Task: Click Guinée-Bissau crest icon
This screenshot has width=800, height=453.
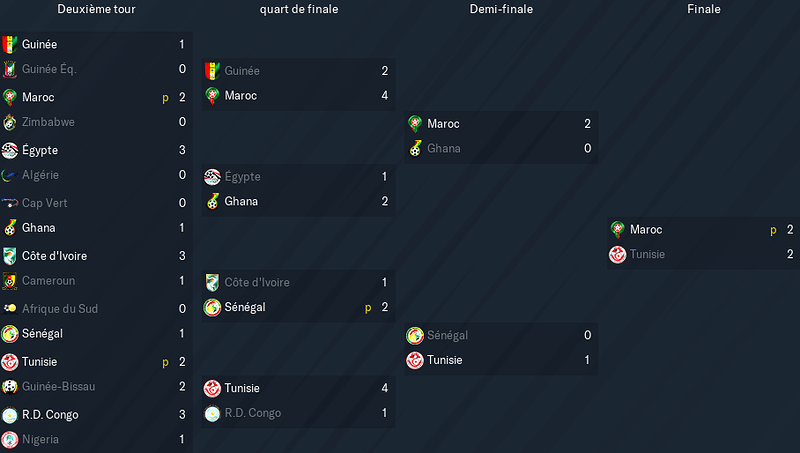Action: (10, 387)
